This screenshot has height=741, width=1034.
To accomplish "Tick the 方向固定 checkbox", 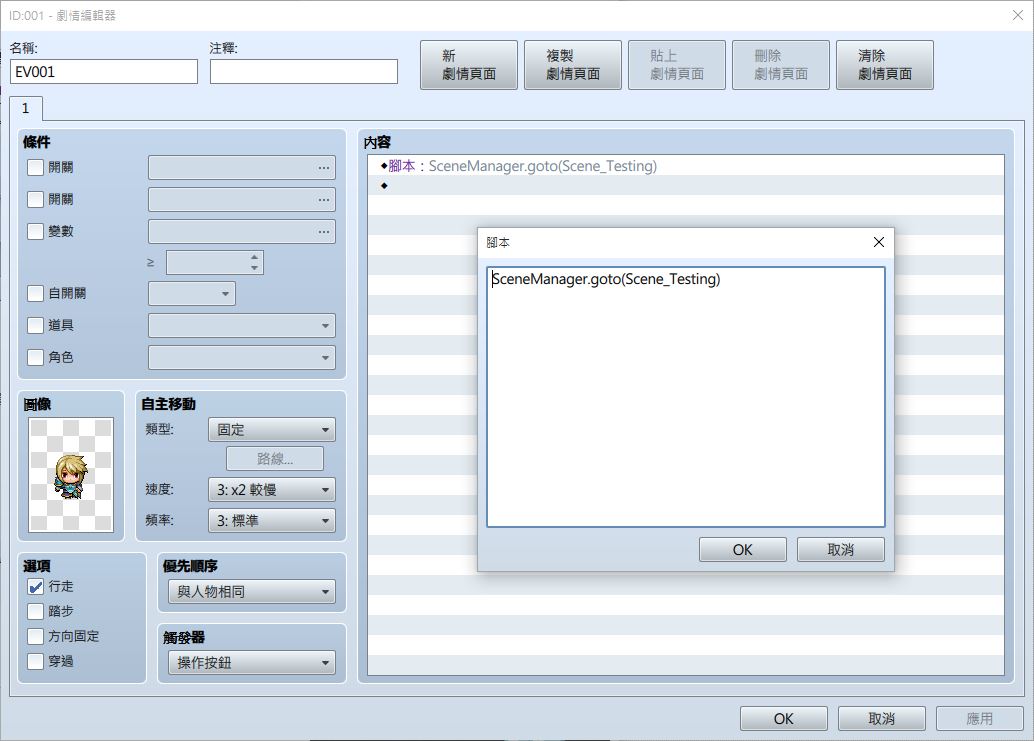I will pyautogui.click(x=36, y=637).
